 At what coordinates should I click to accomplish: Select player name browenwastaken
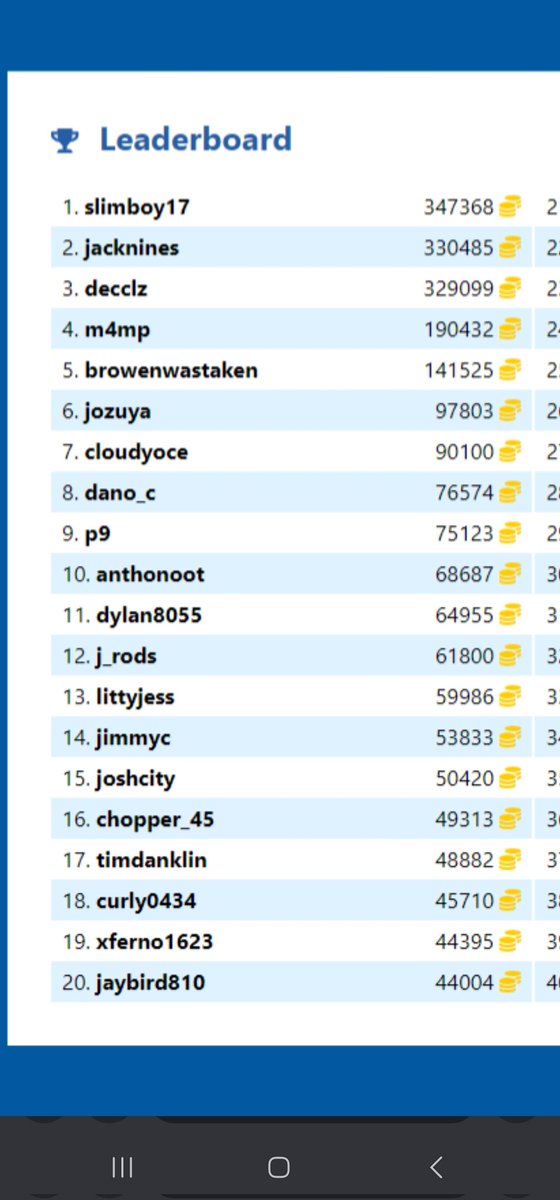pyautogui.click(x=171, y=370)
